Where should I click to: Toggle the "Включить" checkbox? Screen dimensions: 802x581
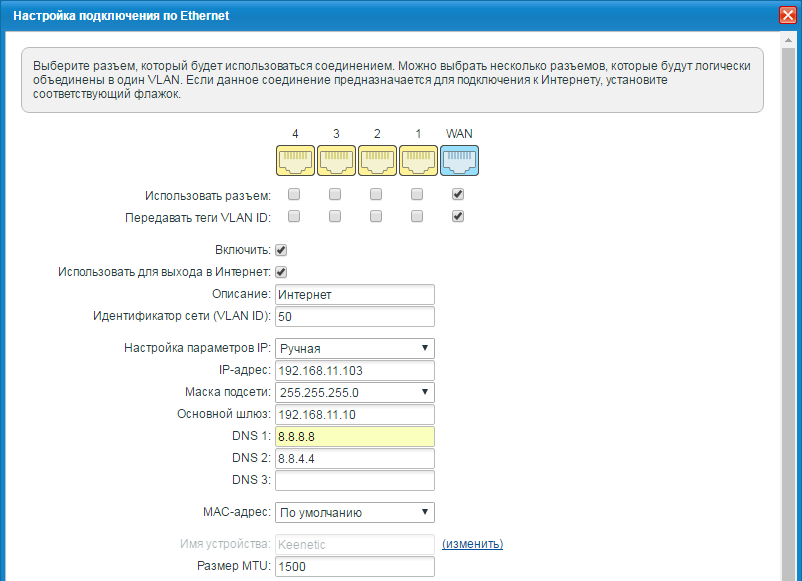[x=281, y=250]
